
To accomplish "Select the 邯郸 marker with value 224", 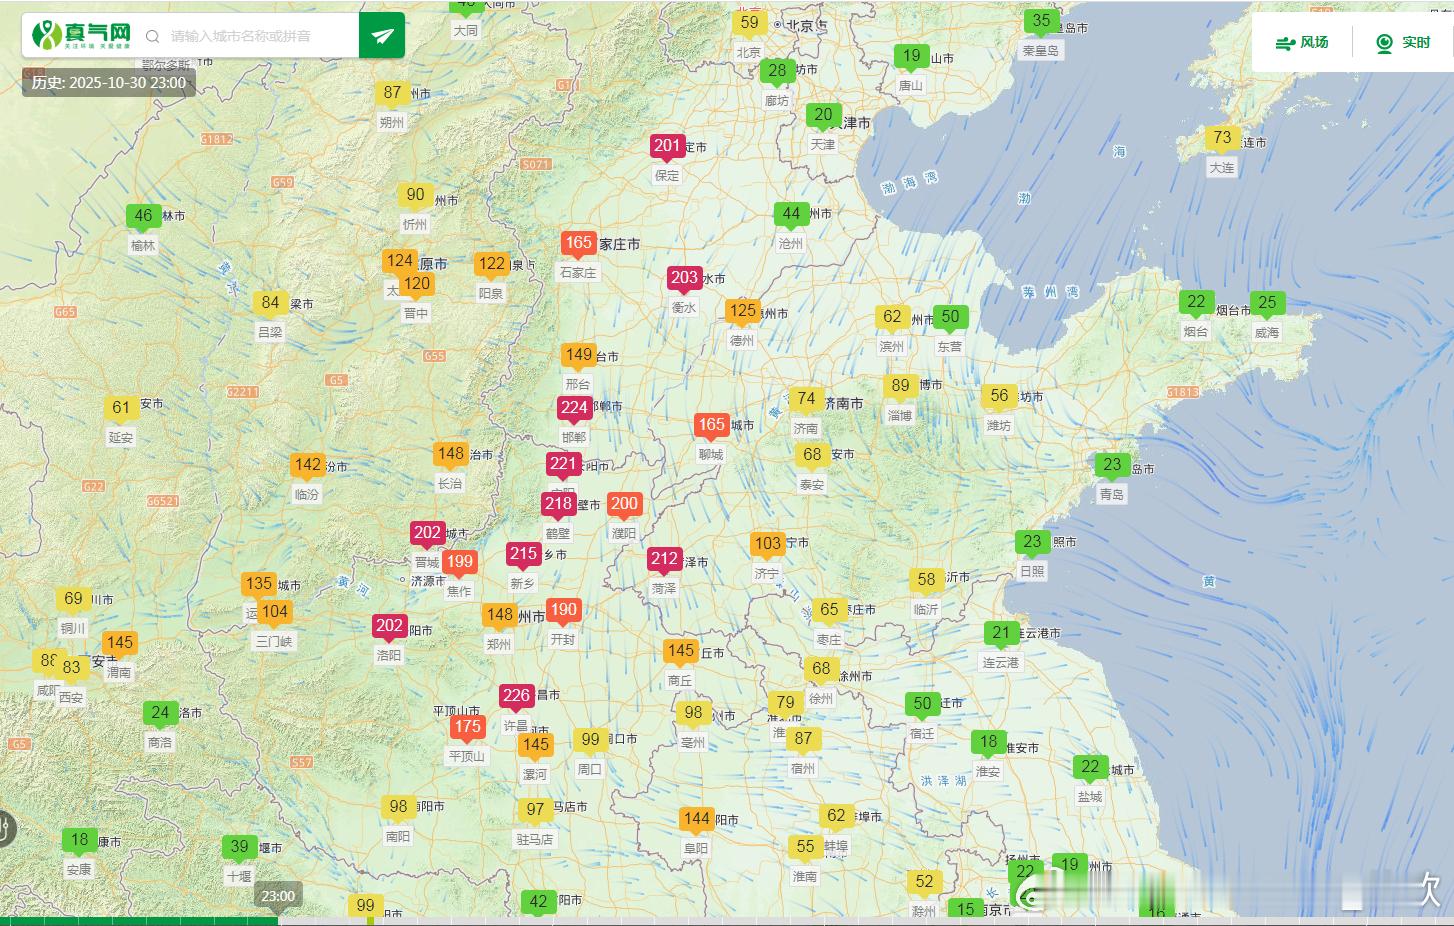I will point(574,409).
